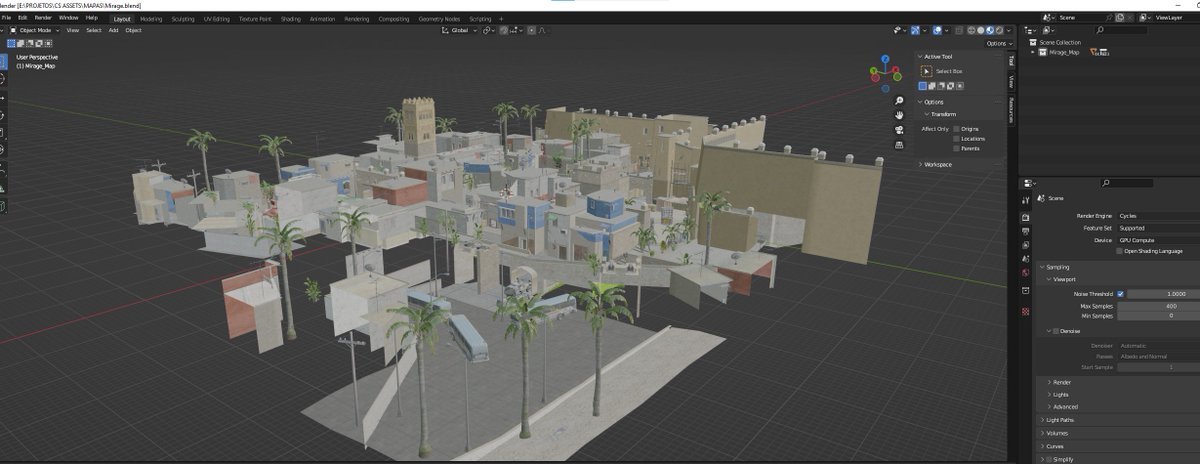Click the pan hand viewport icon
Image resolution: width=1200 pixels, height=464 pixels.
[x=899, y=115]
